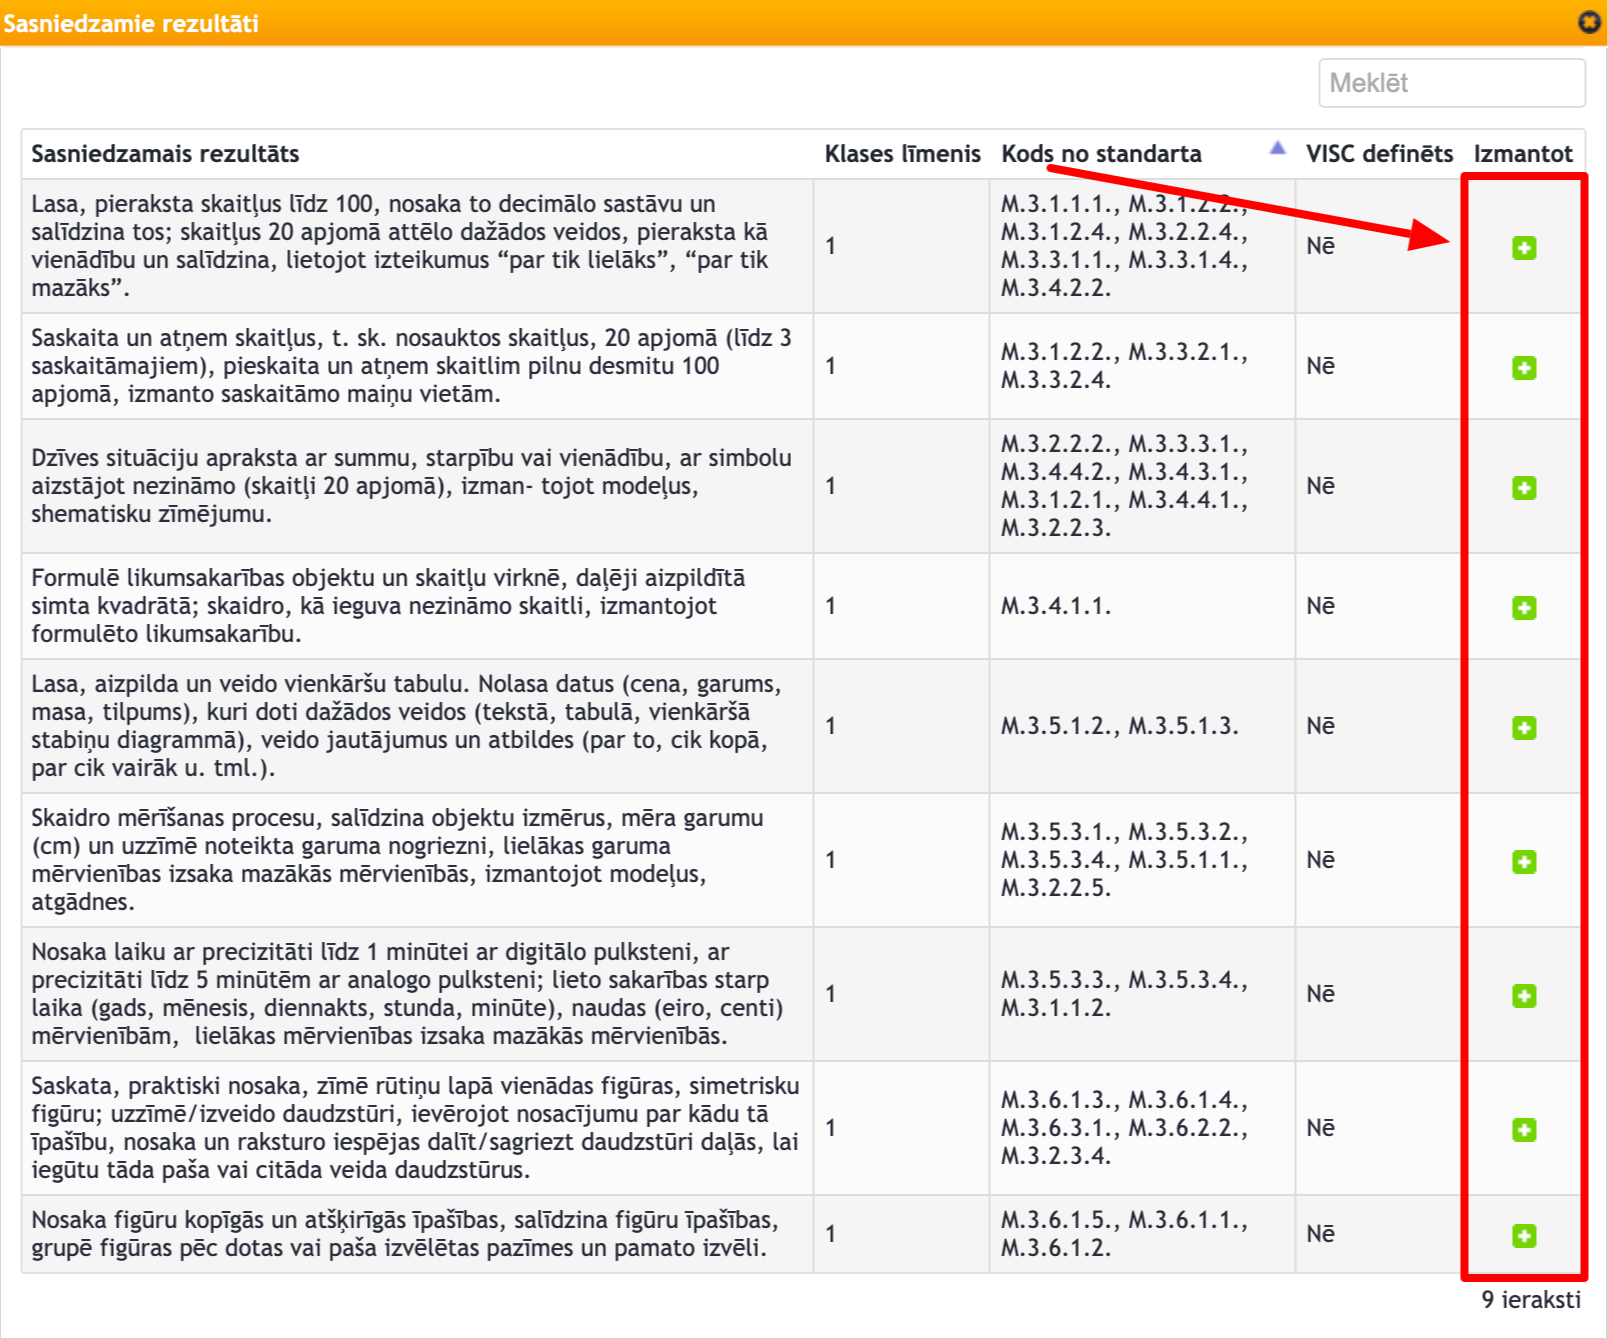The height and width of the screenshot is (1338, 1608).
Task: Close the Sasniedzamie rezultāti dialog
Action: (1589, 21)
